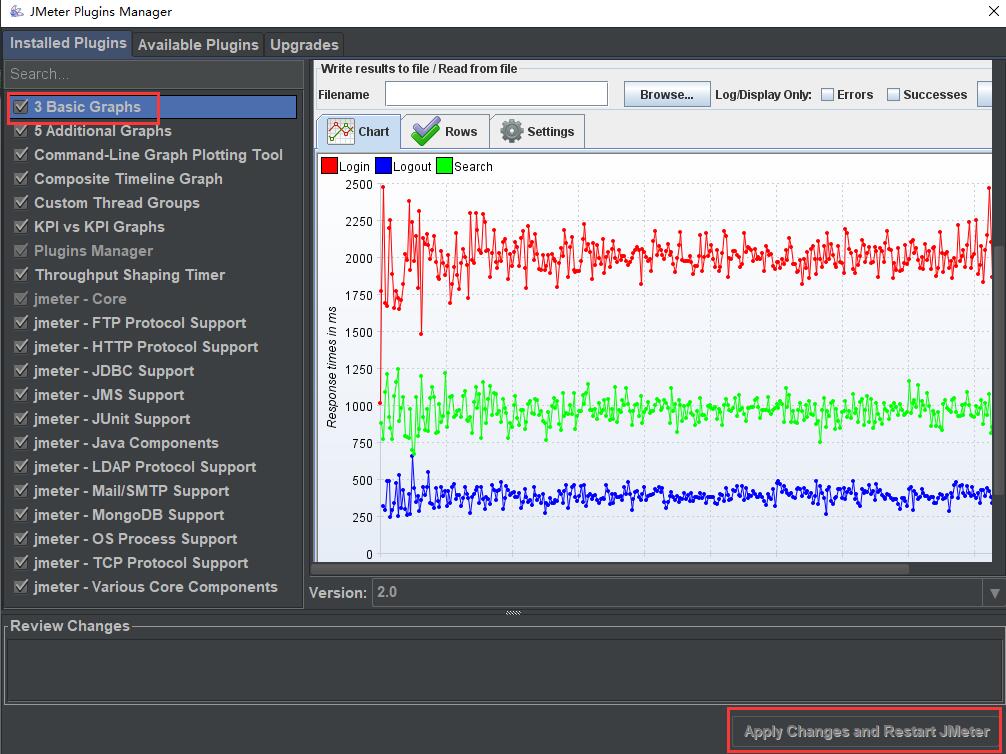Screen dimensions: 1006x754
Task: Uncheck jmeter - MongoDB Support checkbox
Action: (x=21, y=515)
